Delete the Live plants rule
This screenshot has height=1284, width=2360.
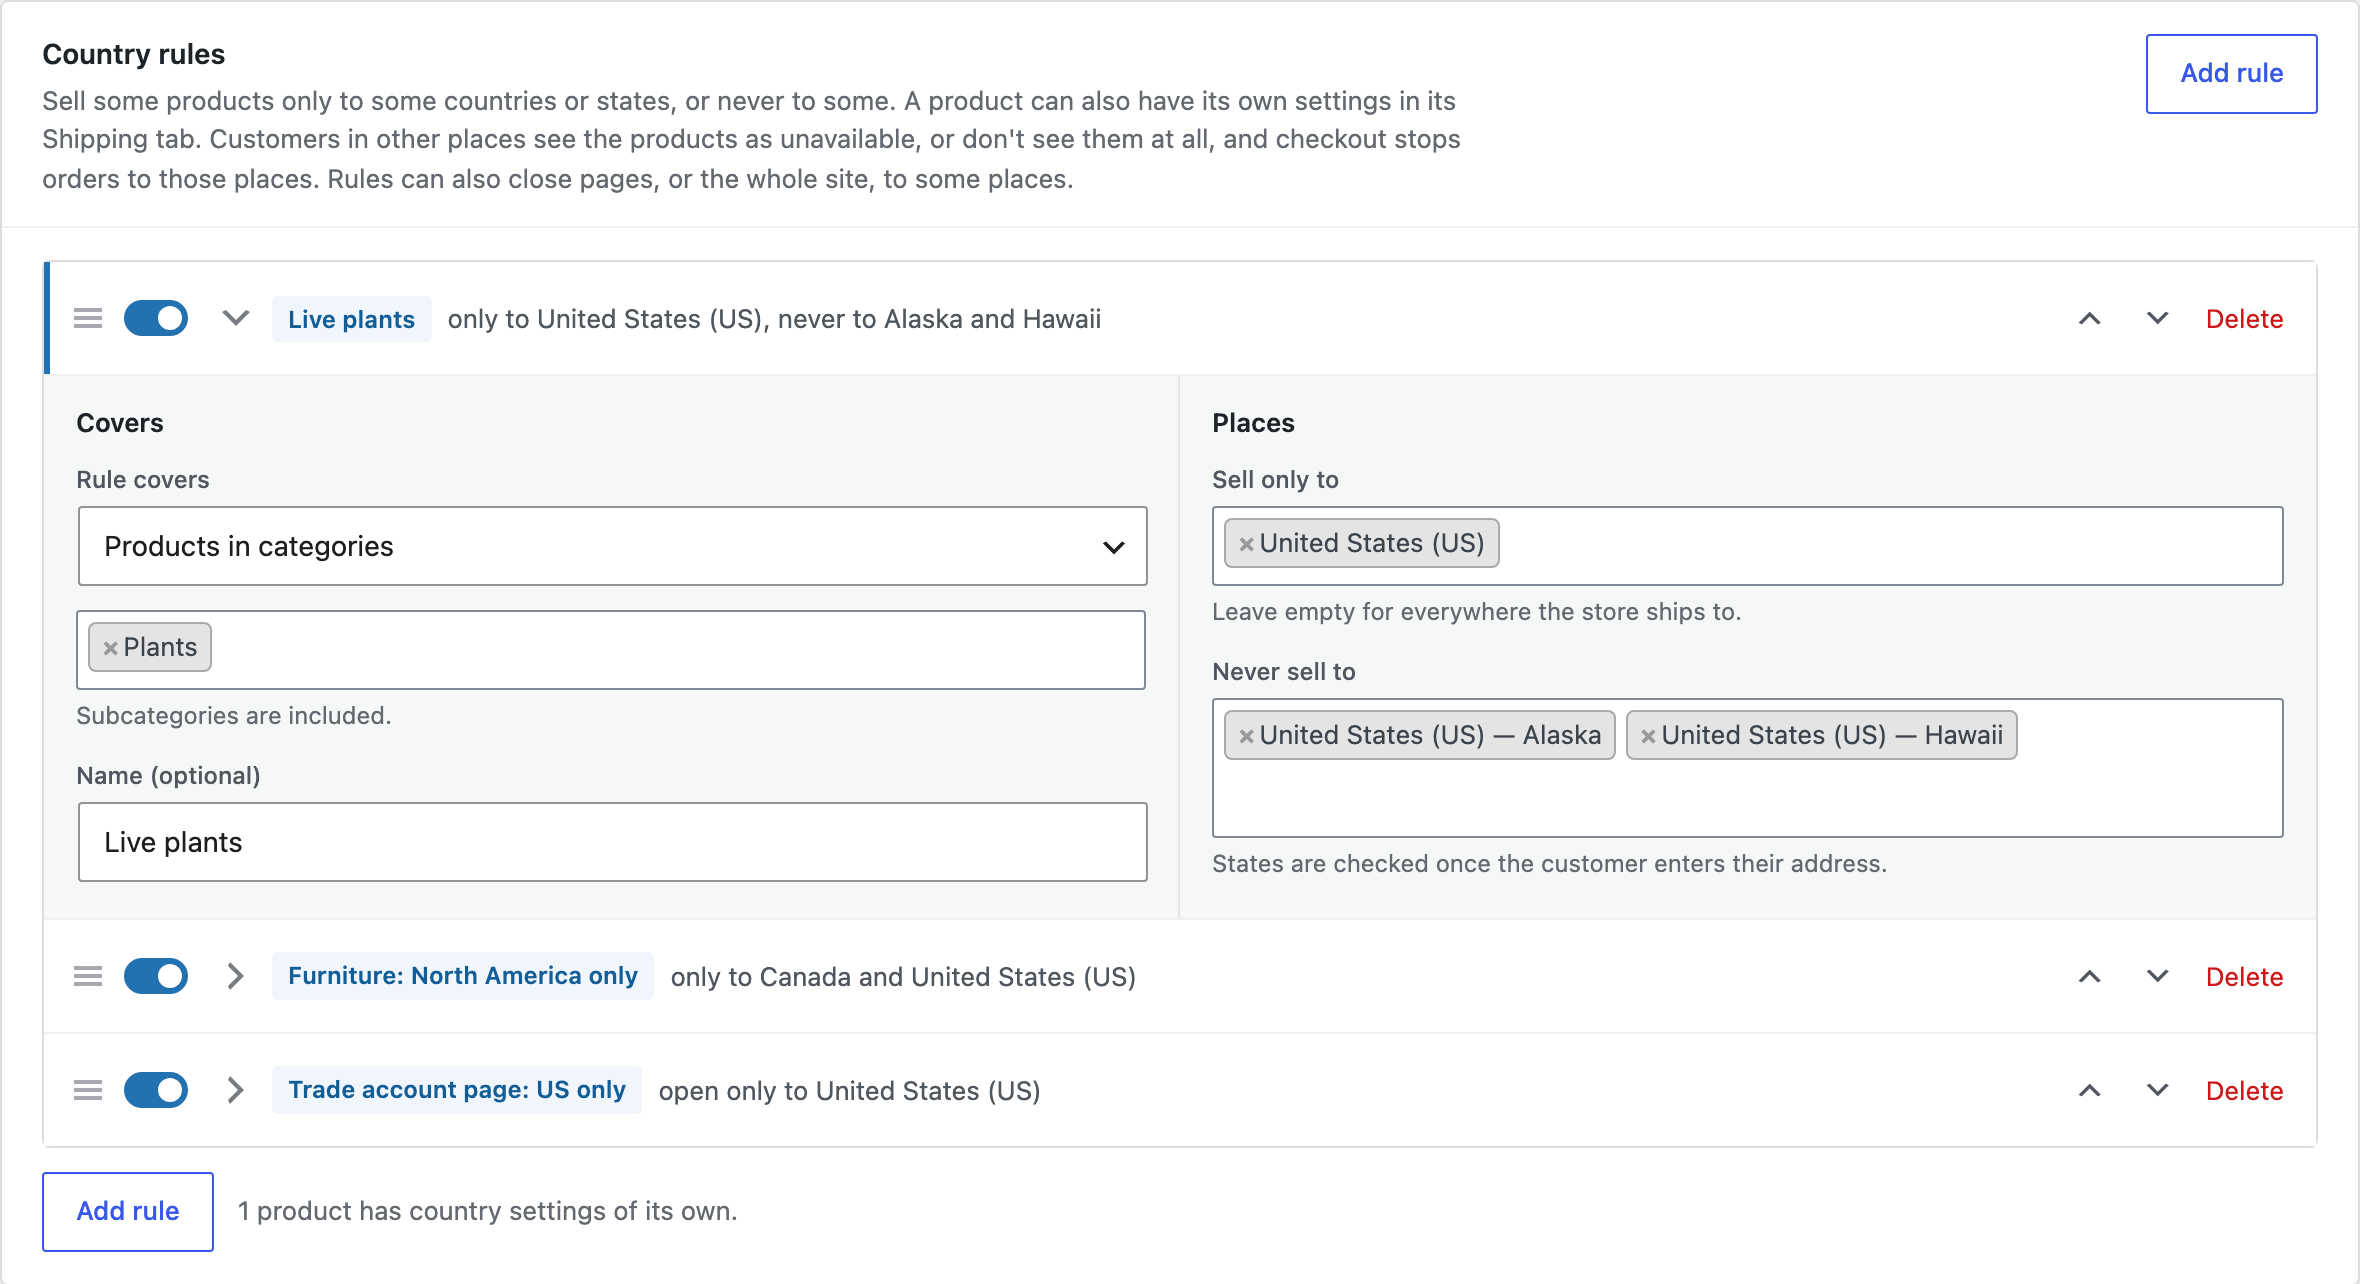tap(2244, 319)
